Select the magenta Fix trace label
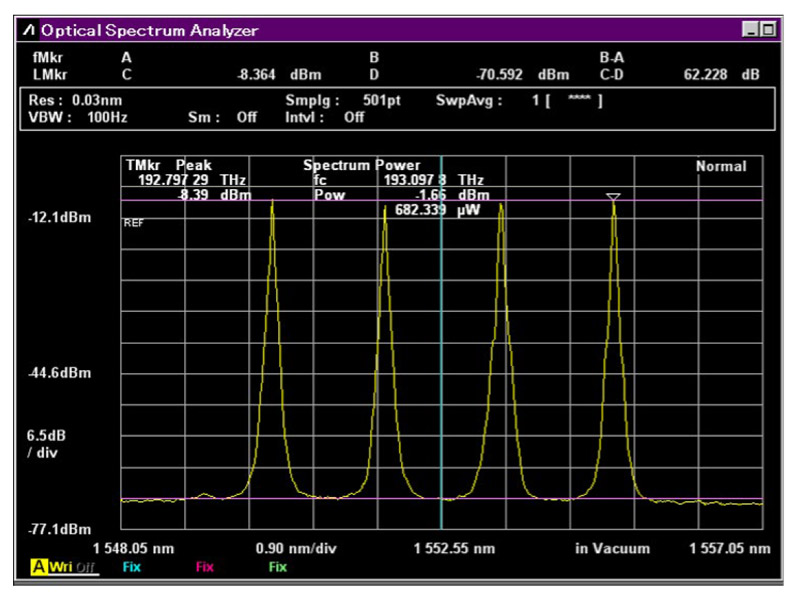Viewport: 800px width, 602px height. tap(205, 567)
